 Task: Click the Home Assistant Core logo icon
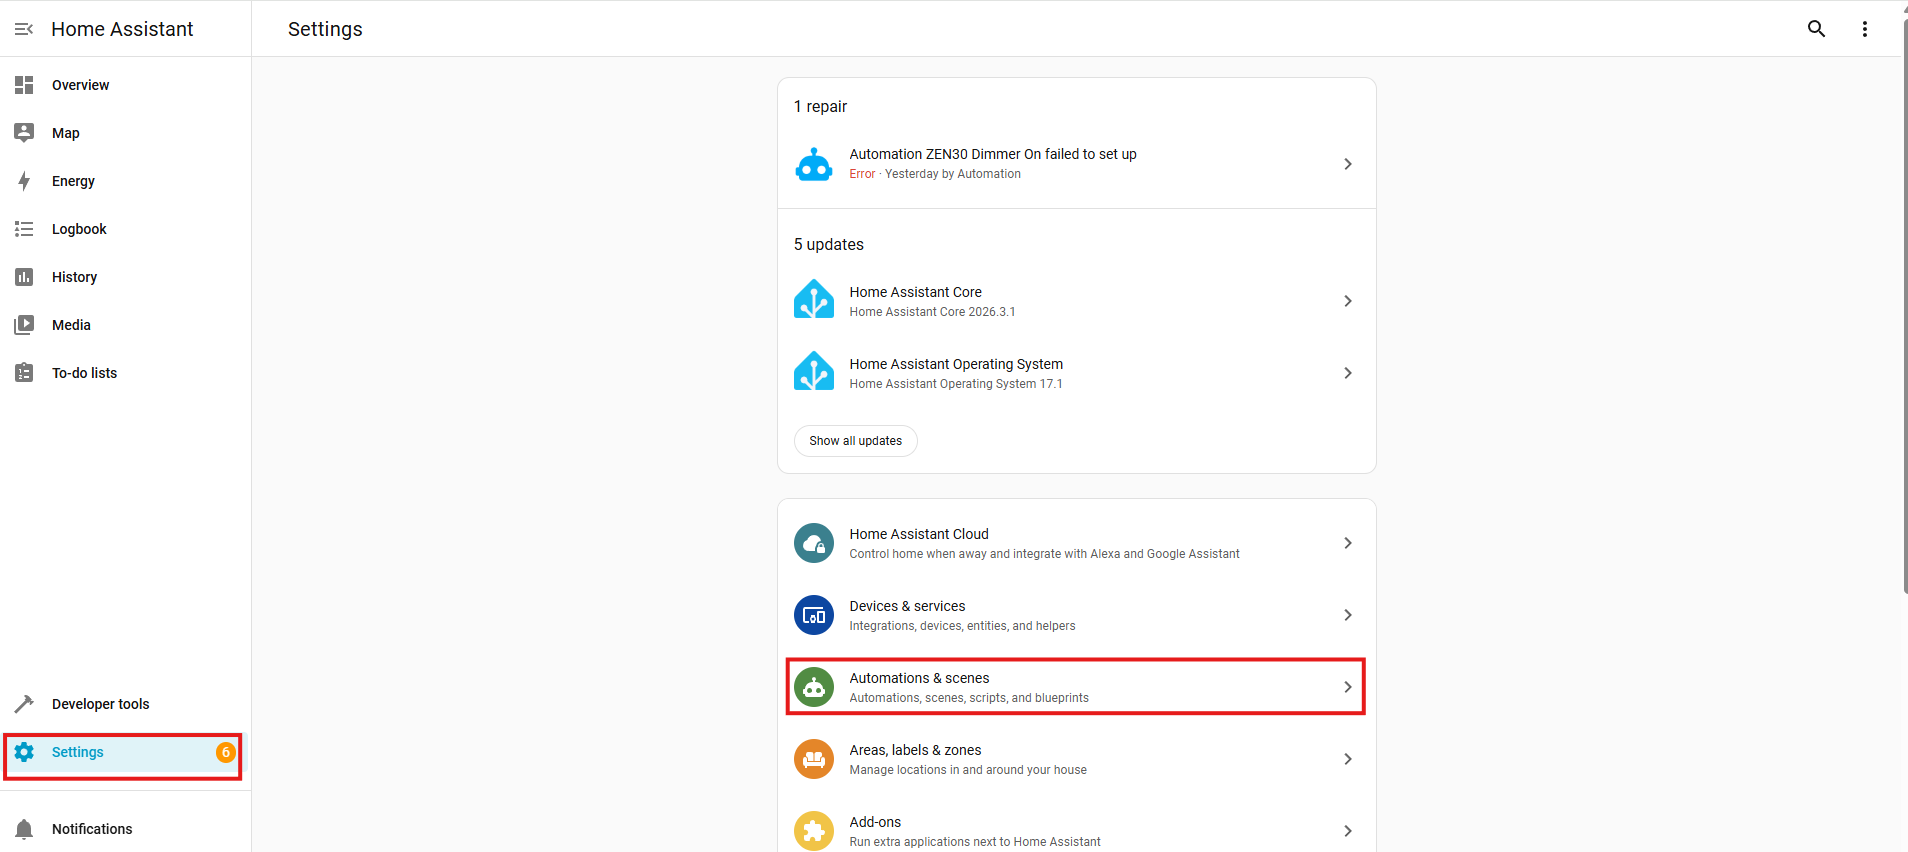tap(814, 300)
